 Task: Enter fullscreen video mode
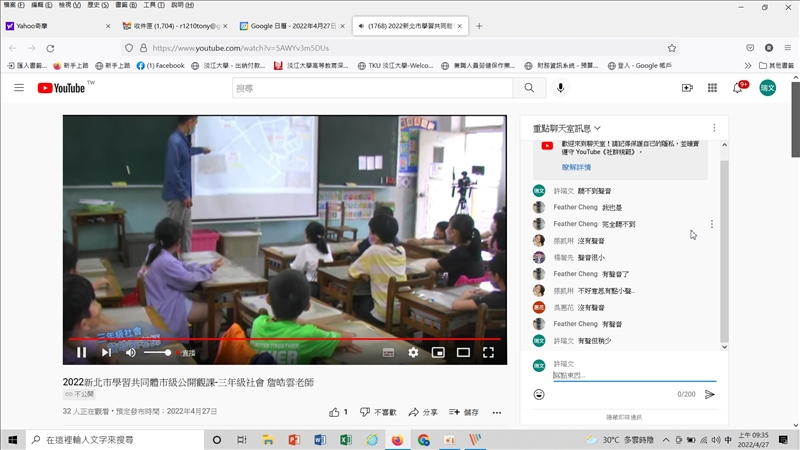pyautogui.click(x=489, y=352)
